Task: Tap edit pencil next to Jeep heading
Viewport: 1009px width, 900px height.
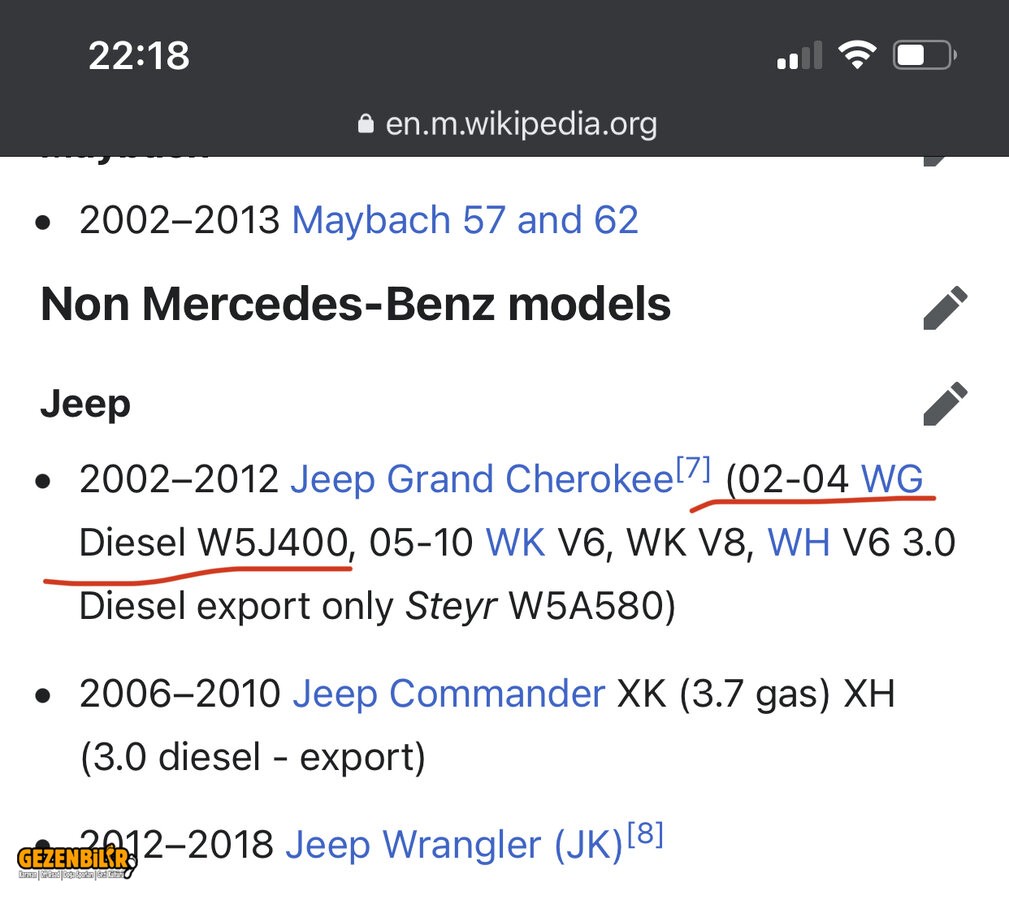Action: tap(945, 404)
